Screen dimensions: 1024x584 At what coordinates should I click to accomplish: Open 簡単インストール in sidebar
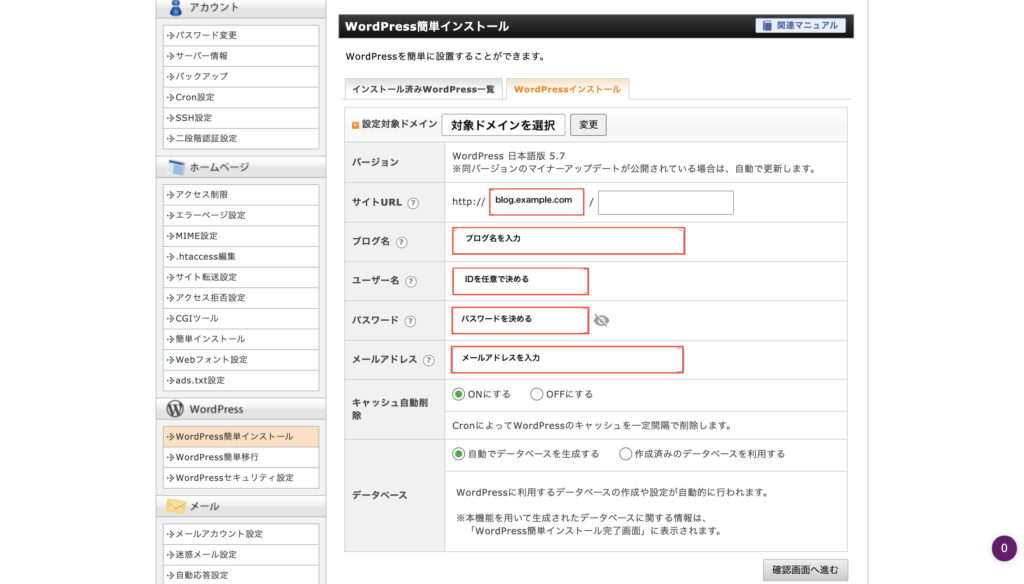(241, 339)
